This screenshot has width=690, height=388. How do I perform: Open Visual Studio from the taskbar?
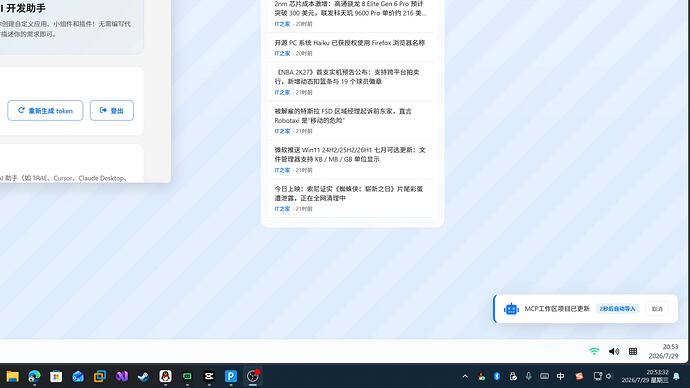click(122, 377)
